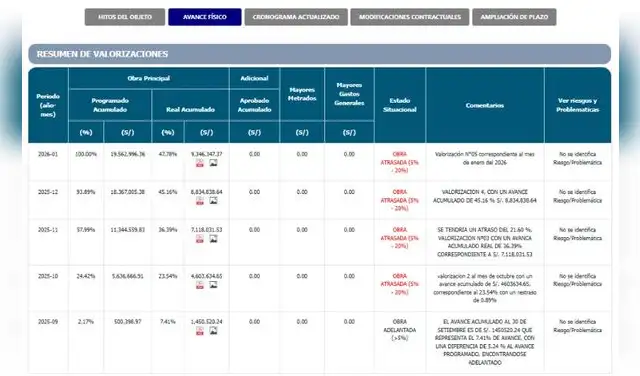Screen dimensions: 640x376
Task: Open the PDF icon for period 2025-10
Action: click(200, 285)
